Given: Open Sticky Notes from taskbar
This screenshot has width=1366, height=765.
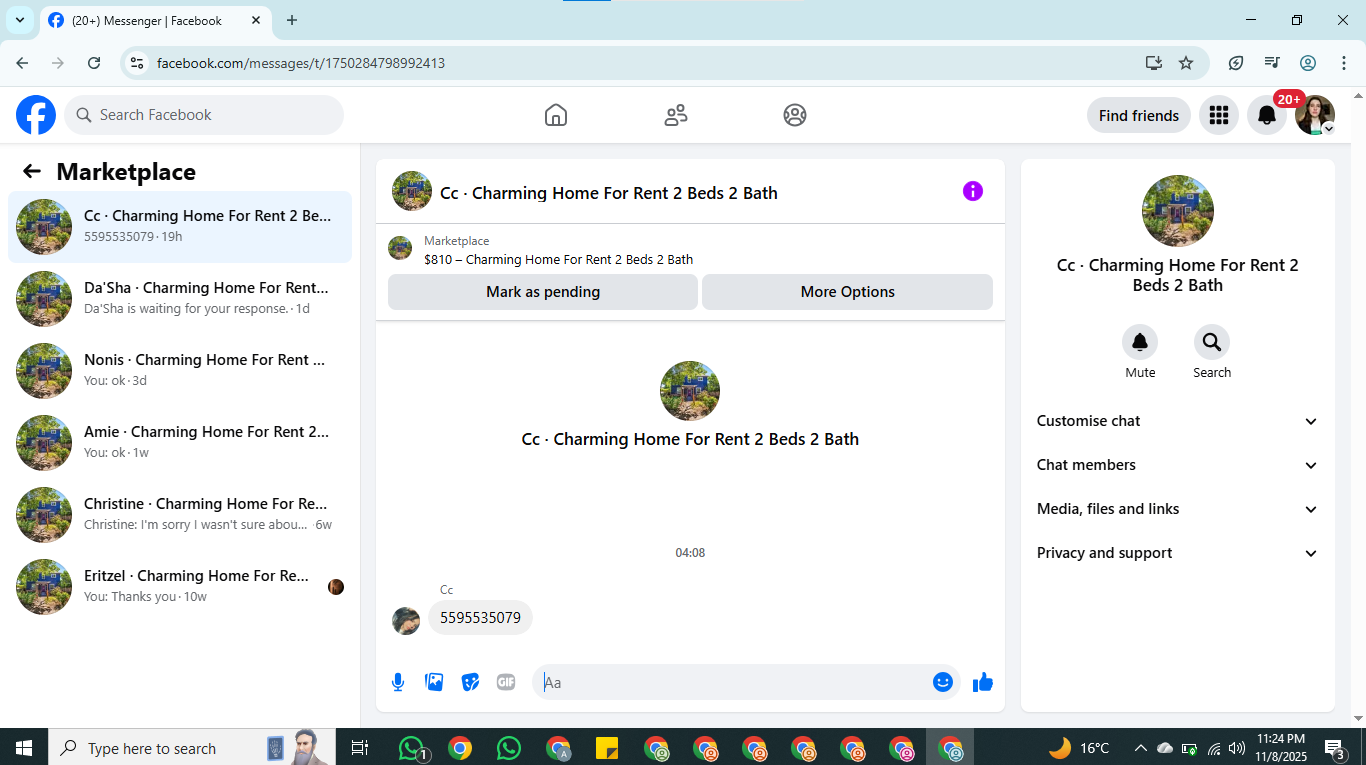Looking at the screenshot, I should click(x=607, y=748).
